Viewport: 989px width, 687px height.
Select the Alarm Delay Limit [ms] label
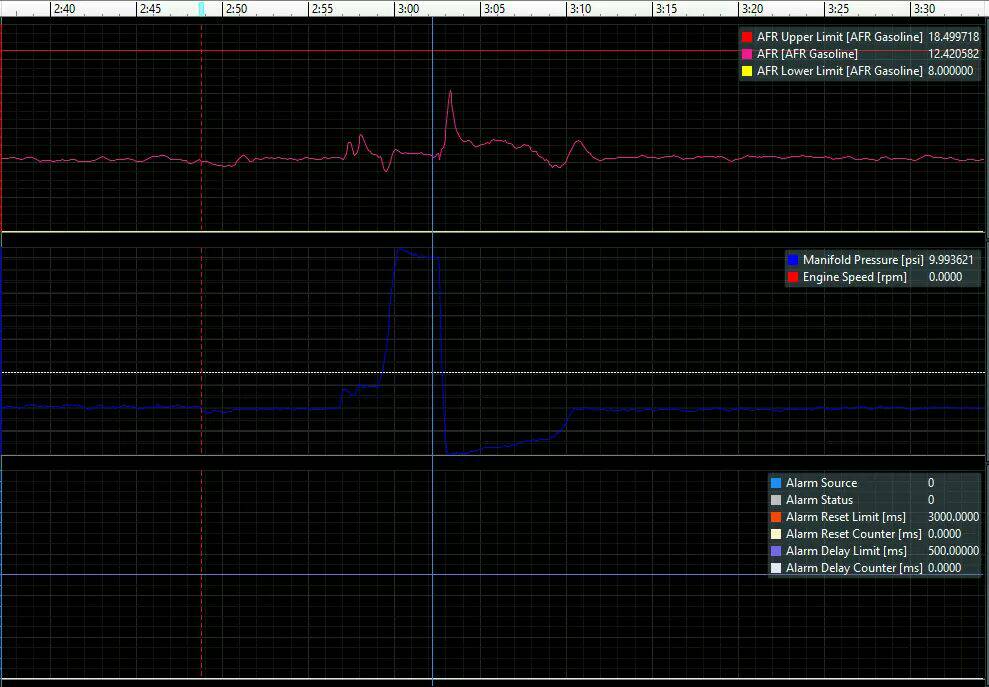[846, 551]
